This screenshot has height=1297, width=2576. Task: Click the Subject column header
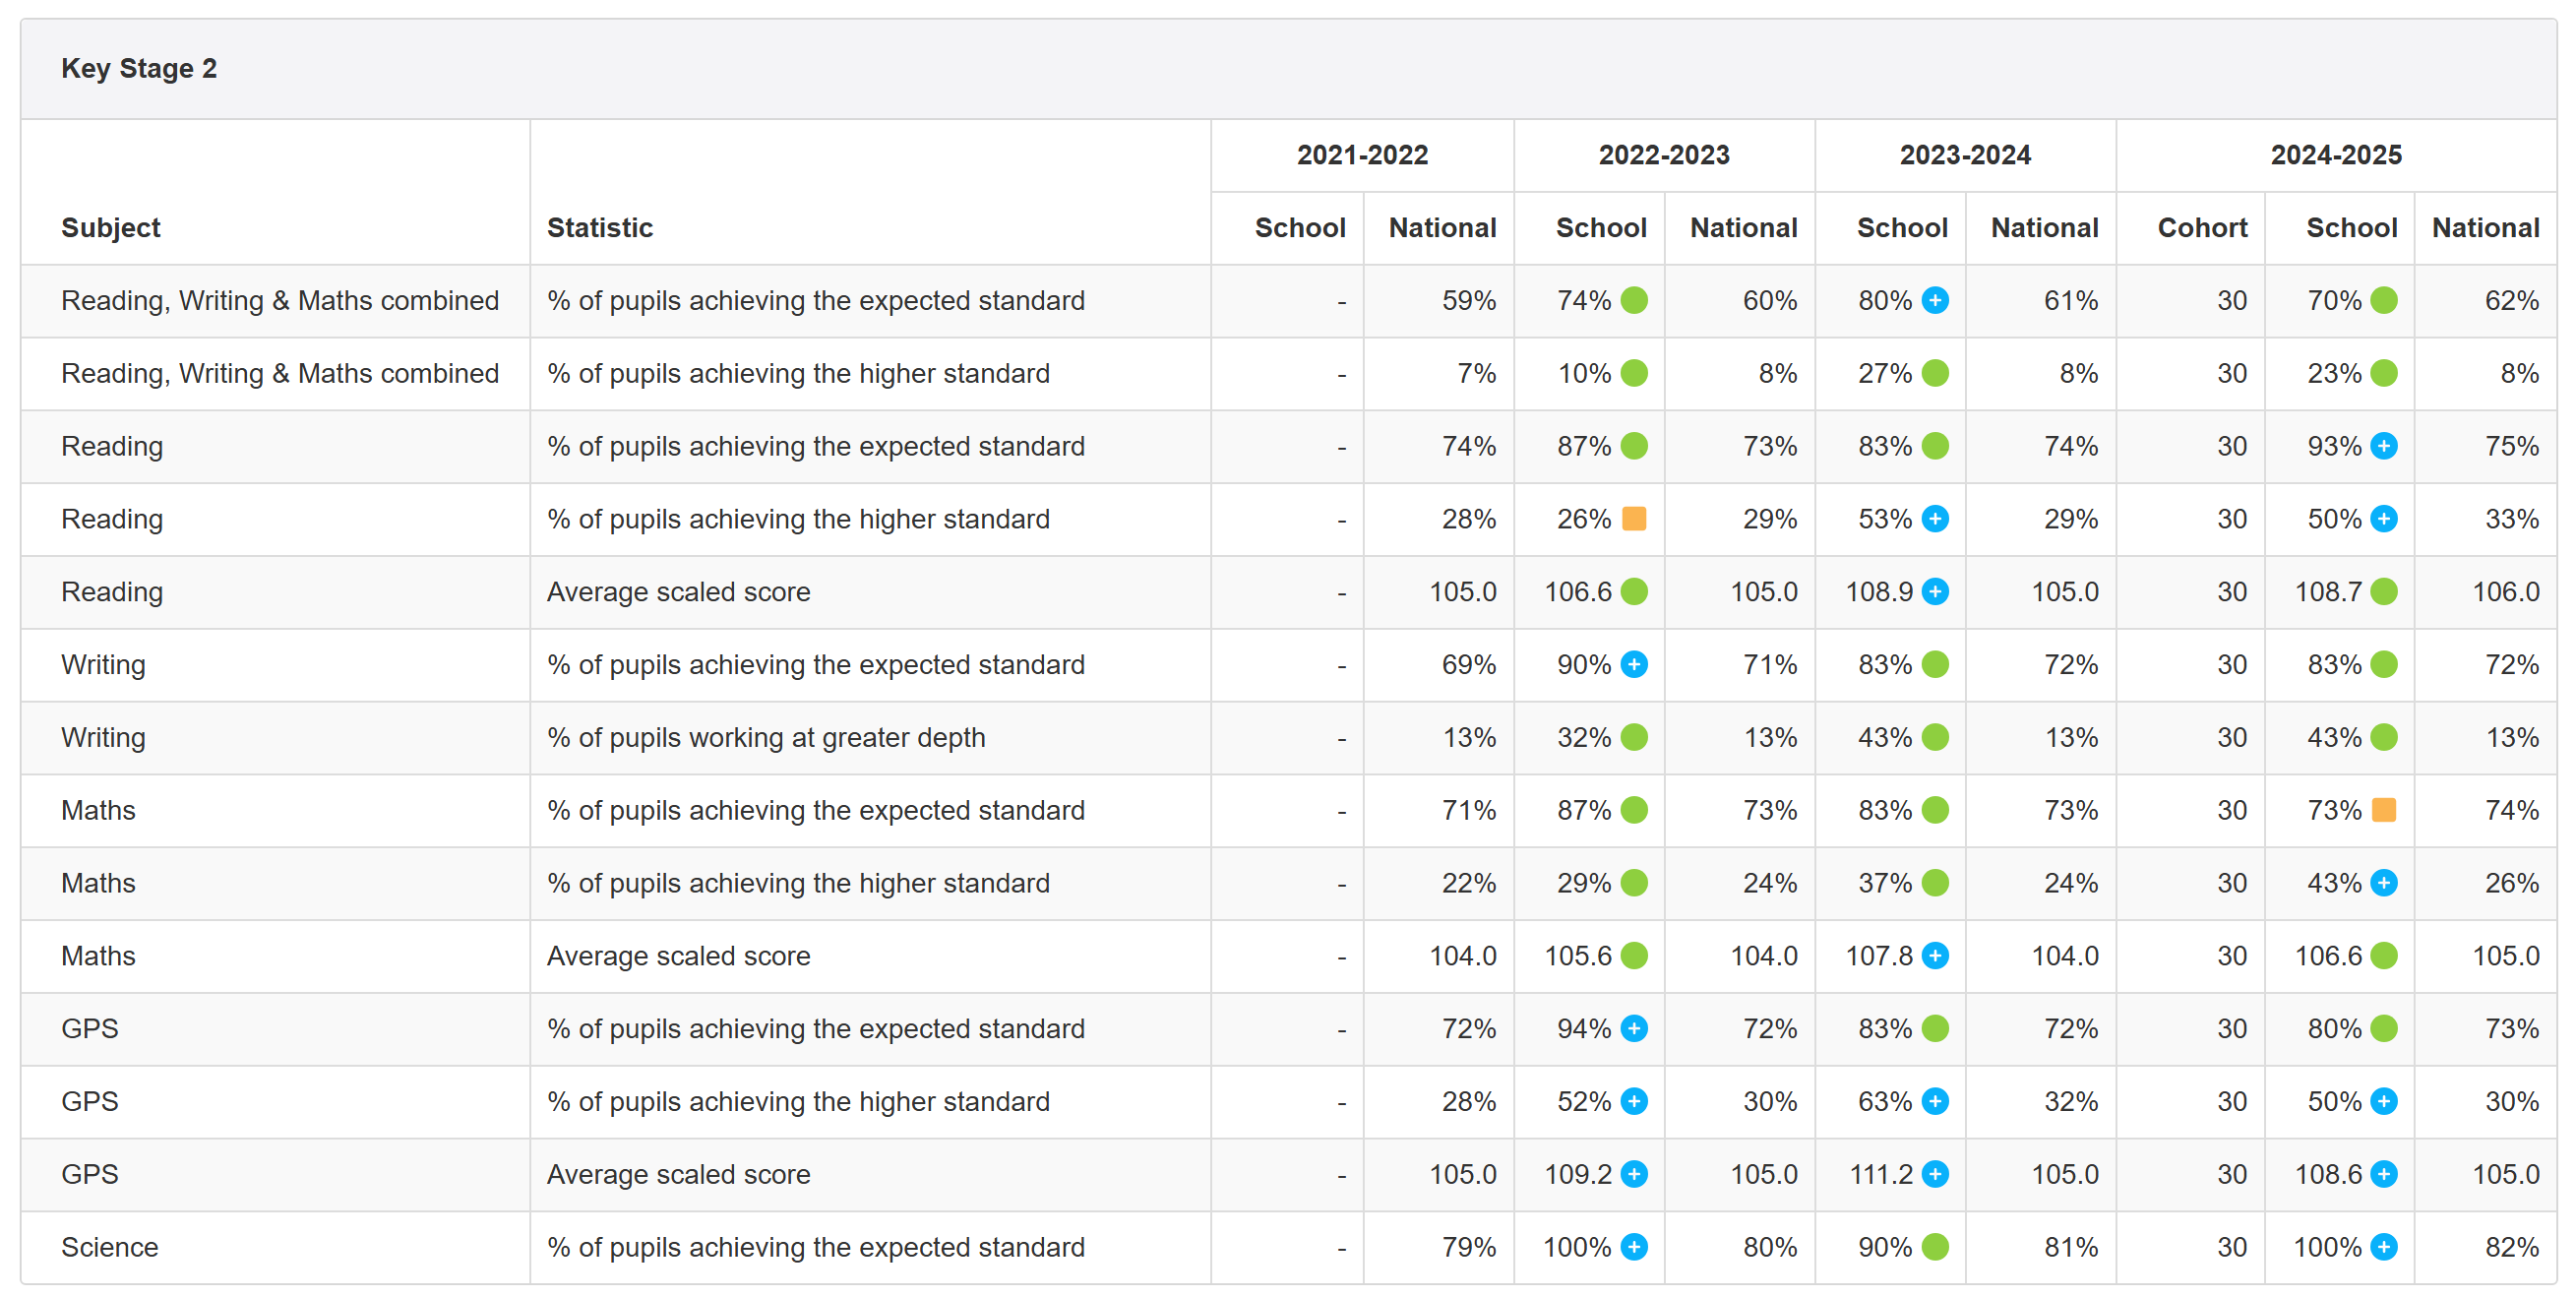point(110,228)
